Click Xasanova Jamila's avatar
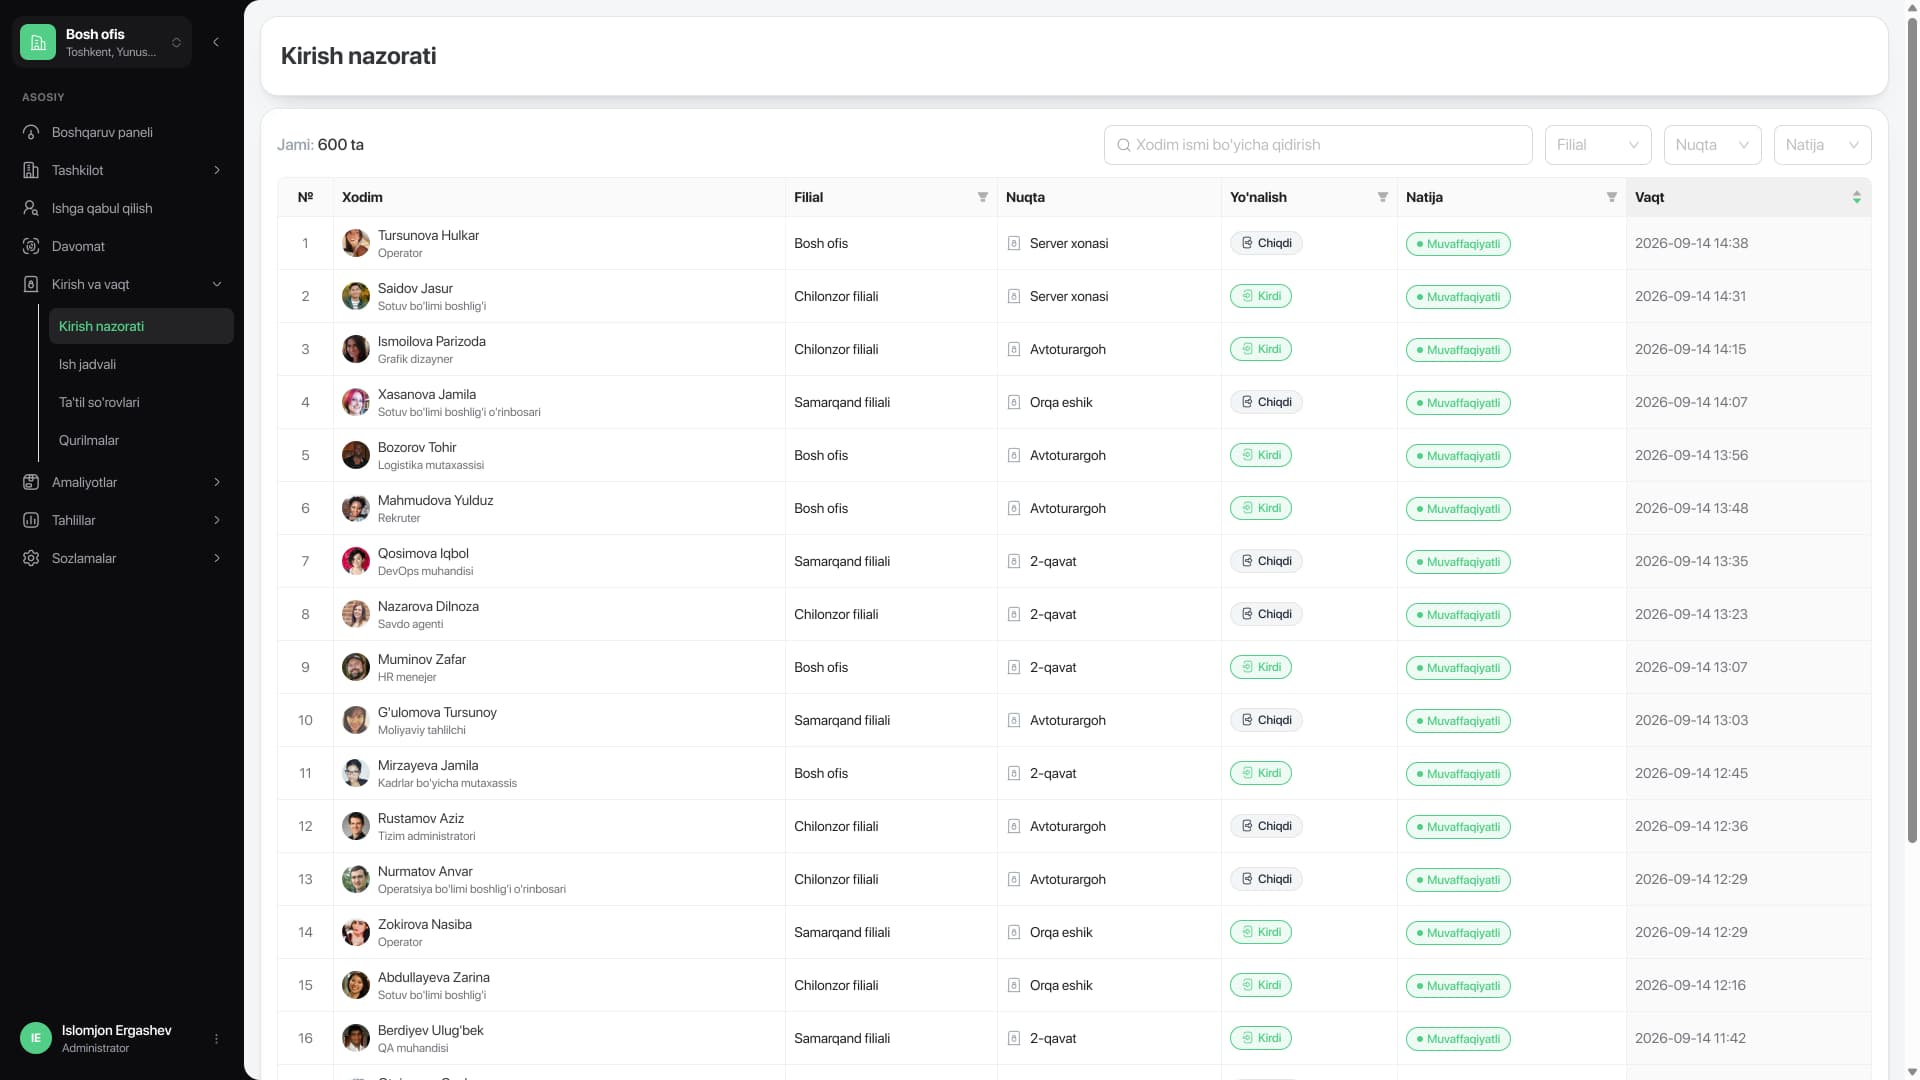The image size is (1920, 1080). [356, 402]
